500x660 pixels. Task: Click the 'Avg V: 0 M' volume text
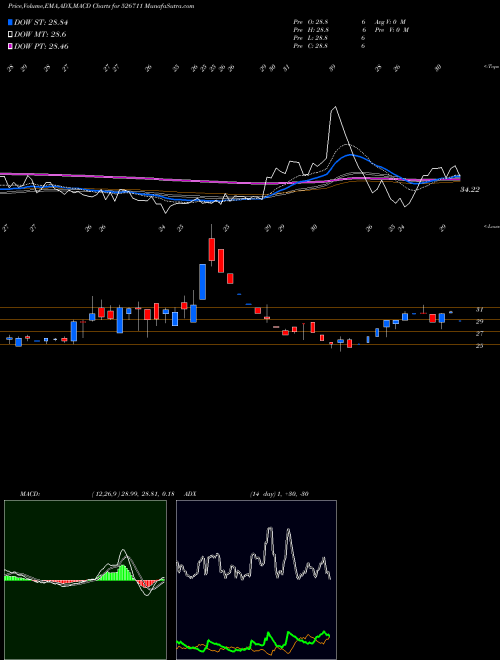389,22
